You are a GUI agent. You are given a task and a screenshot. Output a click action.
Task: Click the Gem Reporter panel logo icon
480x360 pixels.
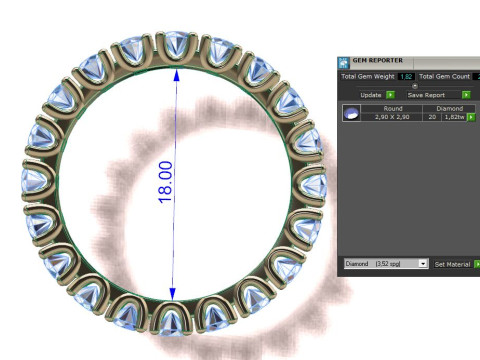[343, 63]
